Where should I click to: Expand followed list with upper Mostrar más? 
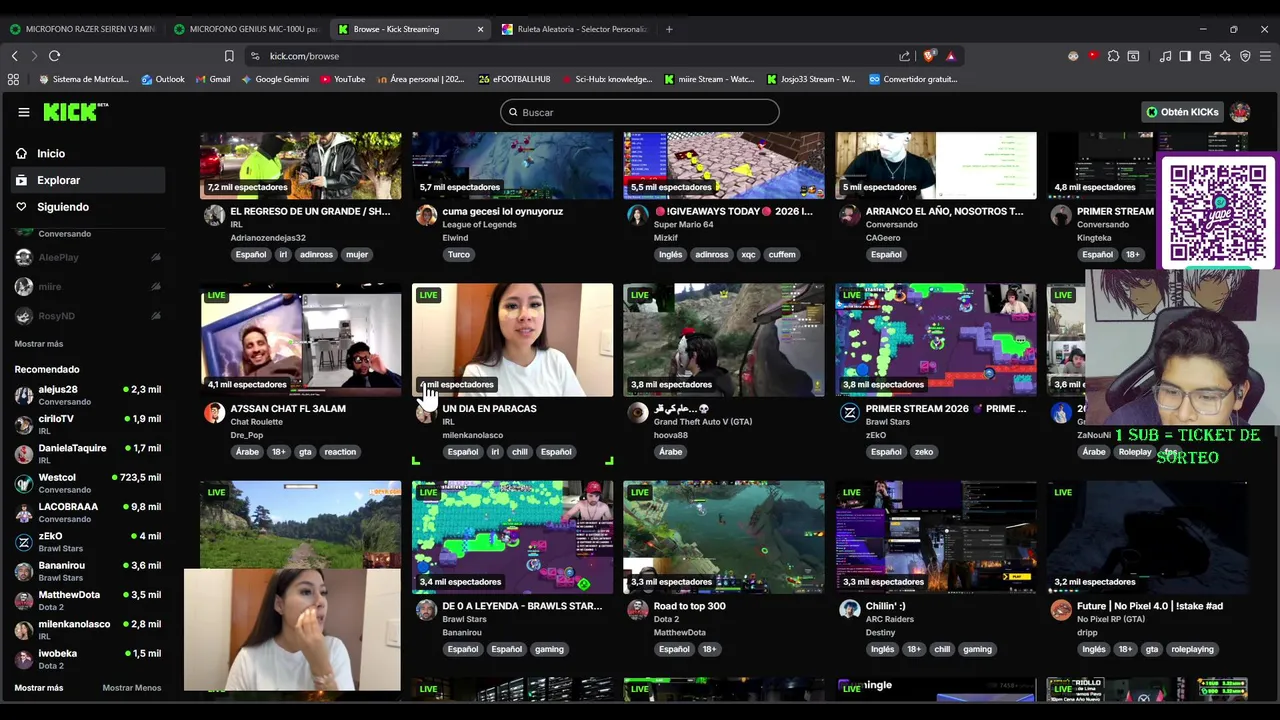click(x=39, y=344)
